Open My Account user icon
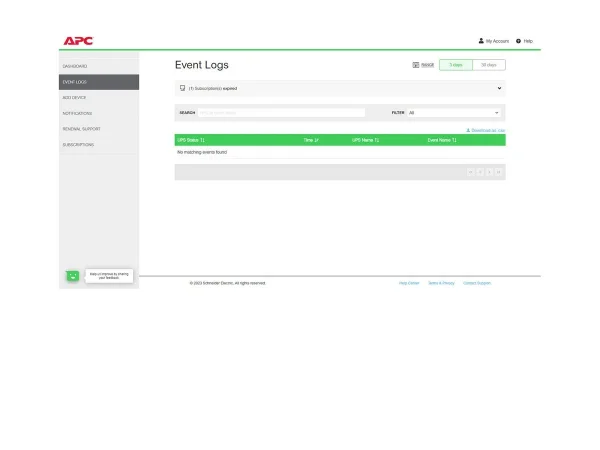600x450 pixels. 481,41
